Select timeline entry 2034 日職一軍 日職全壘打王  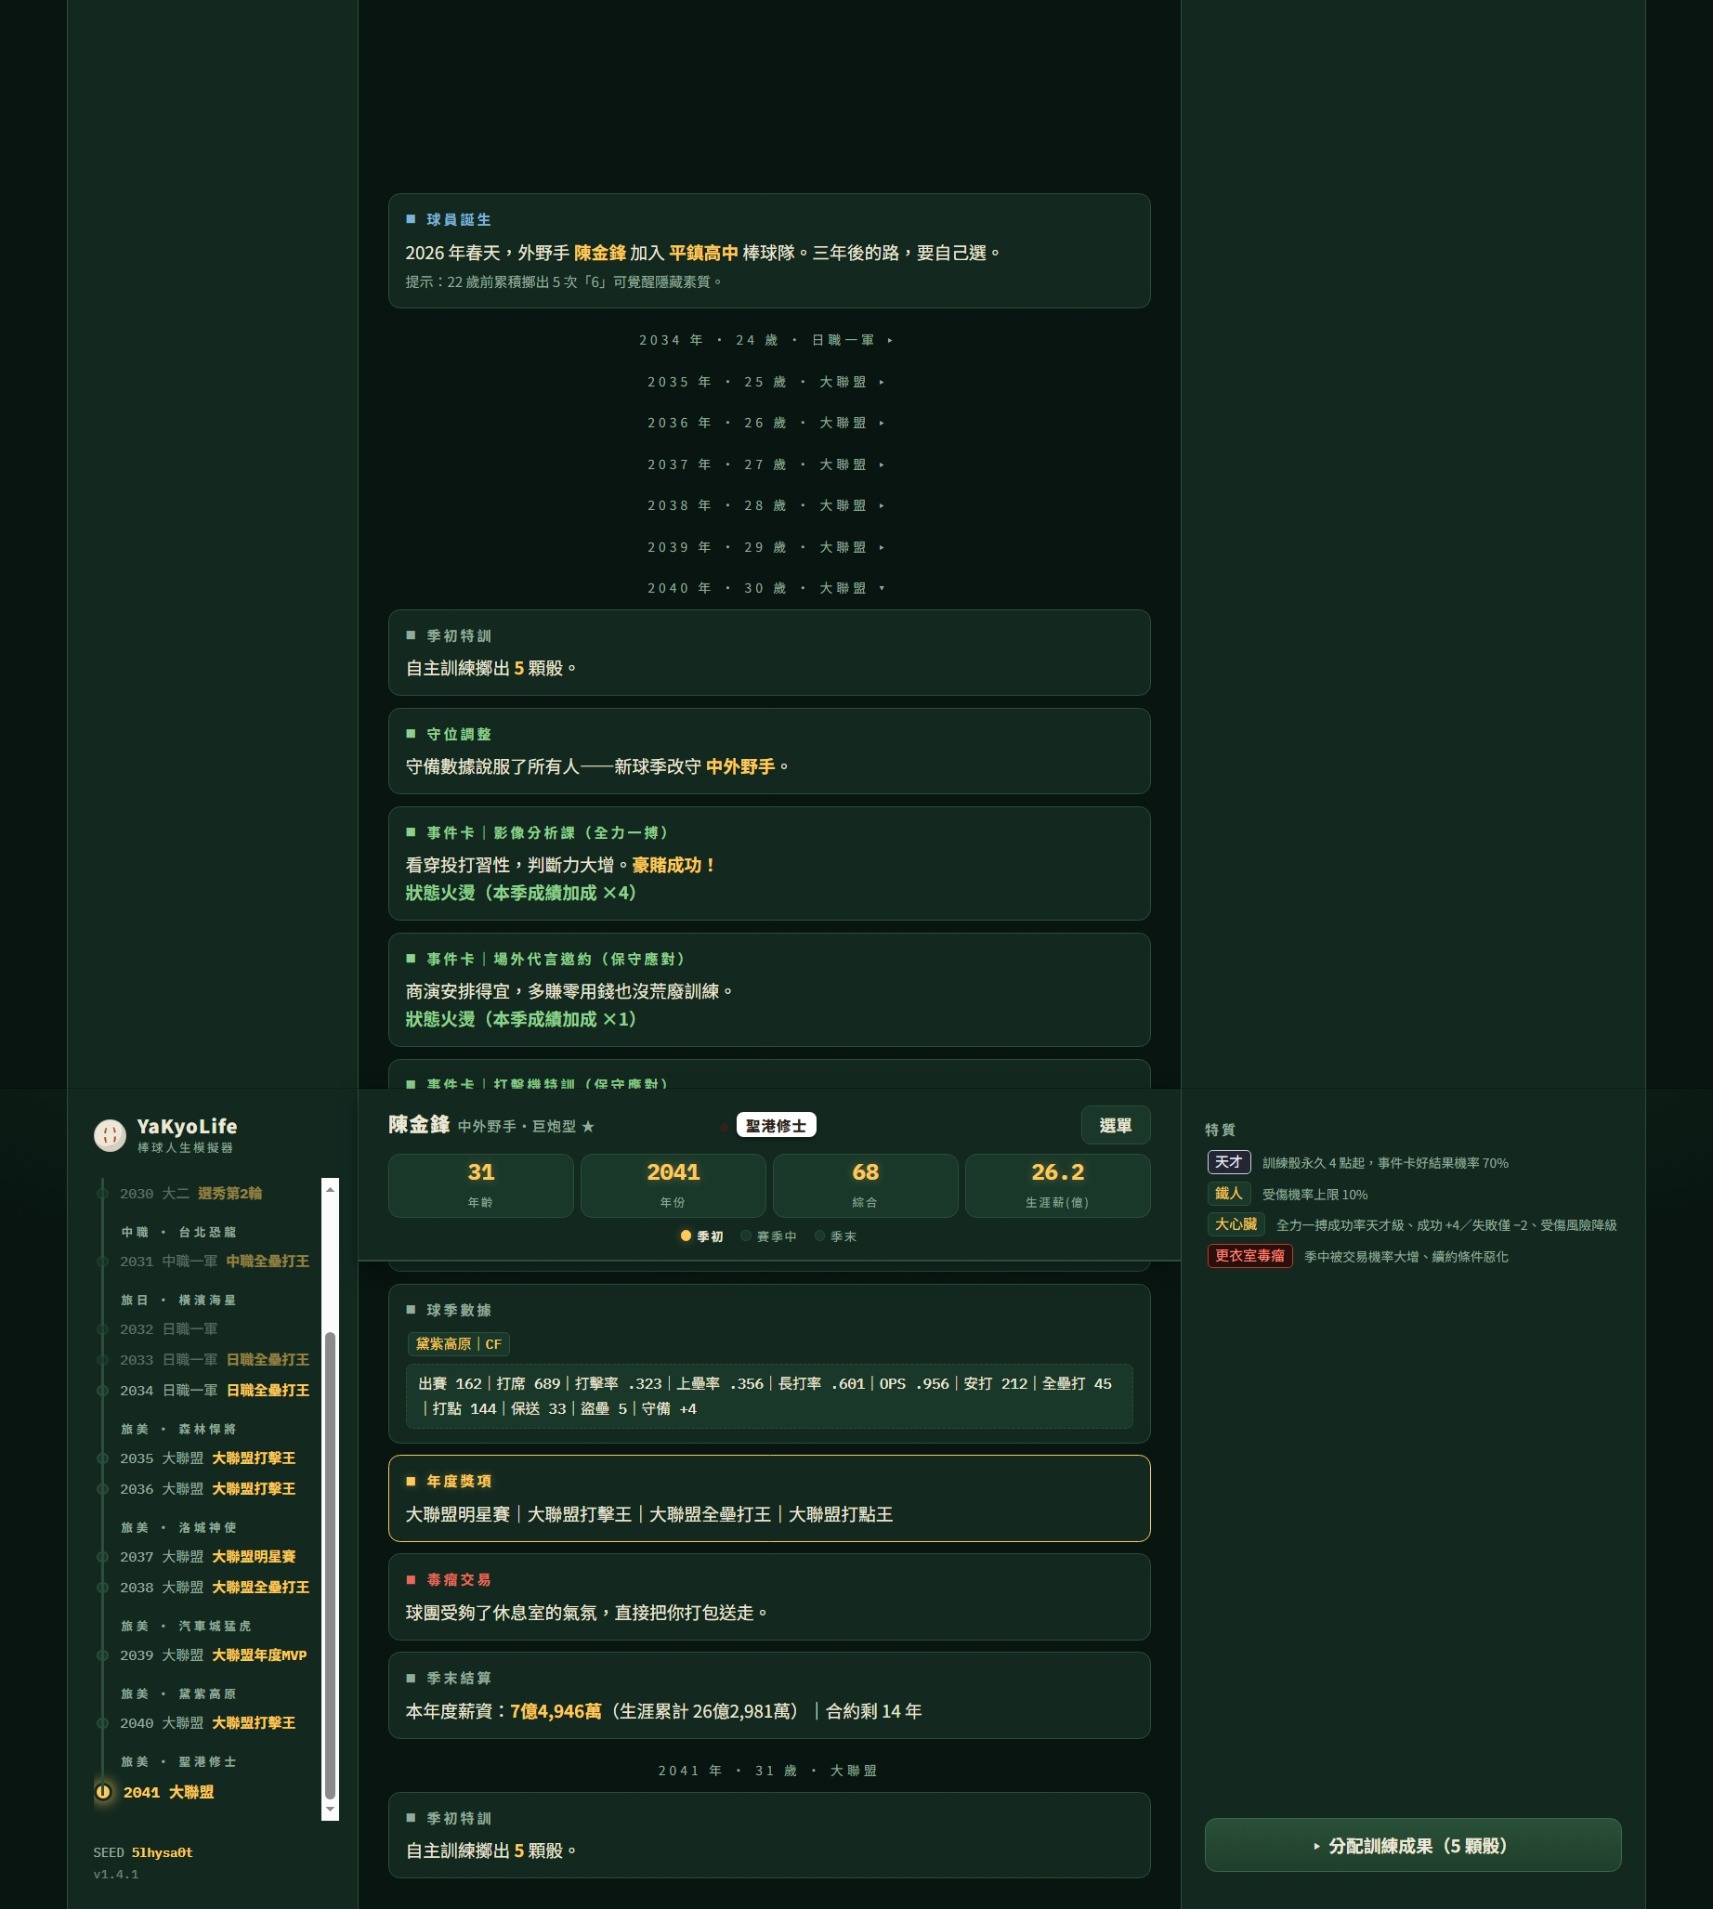pos(214,1390)
